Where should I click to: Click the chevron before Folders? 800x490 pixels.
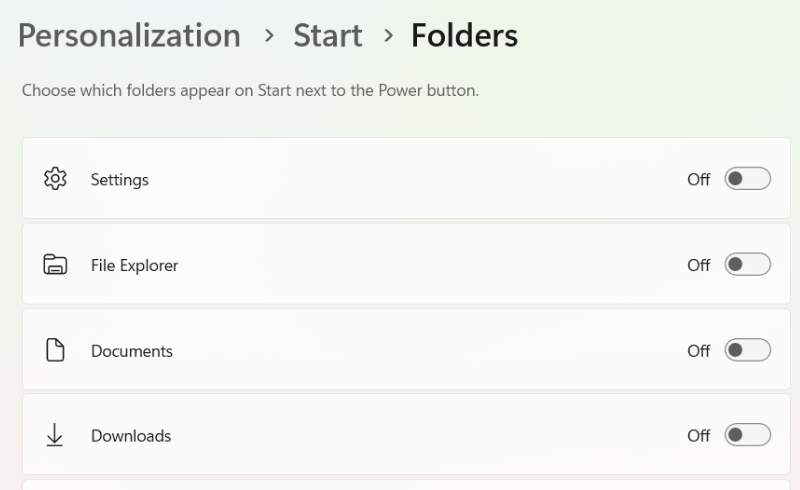point(389,36)
